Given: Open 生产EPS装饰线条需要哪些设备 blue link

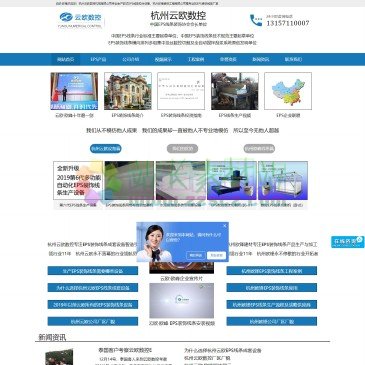Looking at the screenshot, I should tap(93, 271).
